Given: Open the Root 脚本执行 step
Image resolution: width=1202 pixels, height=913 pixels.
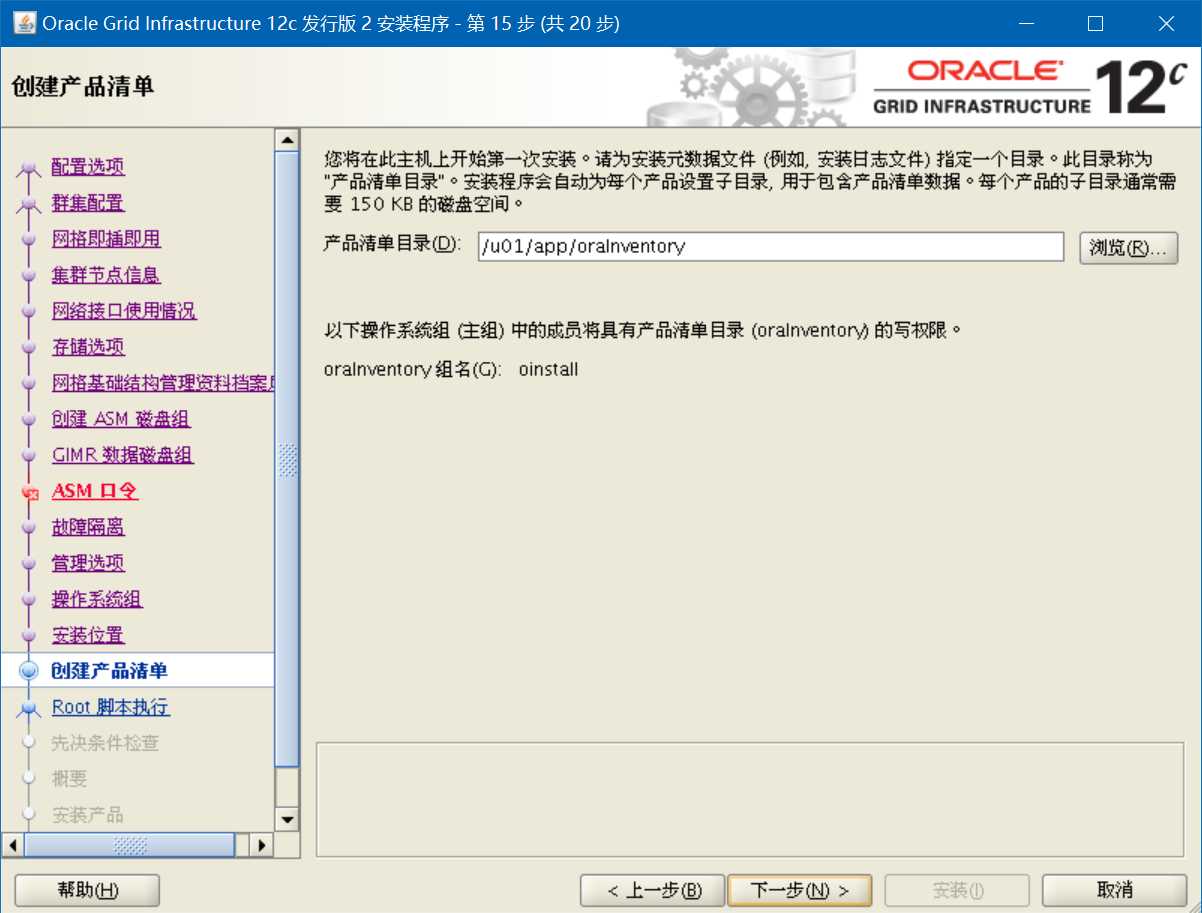Looking at the screenshot, I should tap(111, 707).
